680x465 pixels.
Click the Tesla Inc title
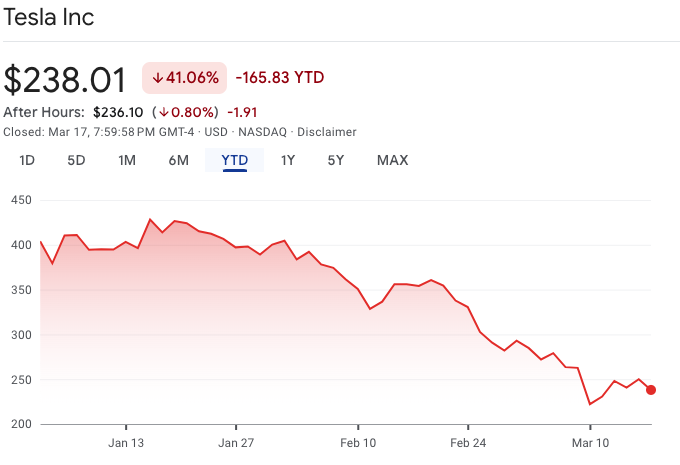point(49,19)
